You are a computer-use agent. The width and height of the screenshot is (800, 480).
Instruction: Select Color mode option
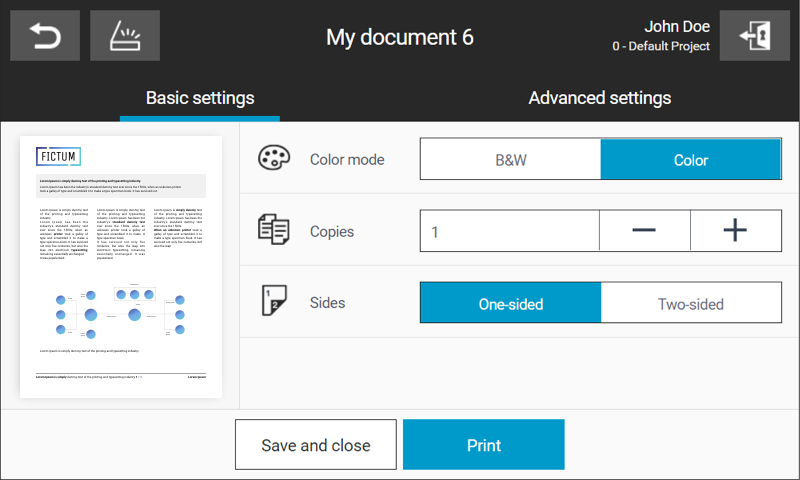tap(691, 159)
